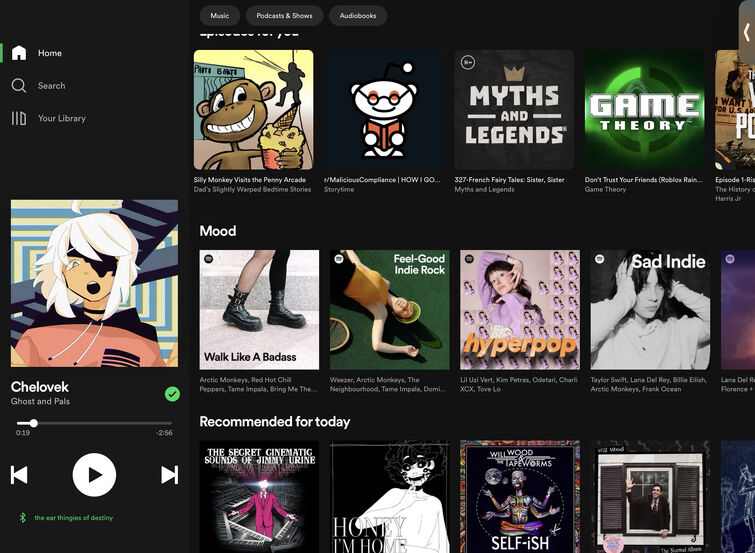The width and height of the screenshot is (755, 553).
Task: Click the Chelovek now-playing album art
Action: tap(94, 283)
